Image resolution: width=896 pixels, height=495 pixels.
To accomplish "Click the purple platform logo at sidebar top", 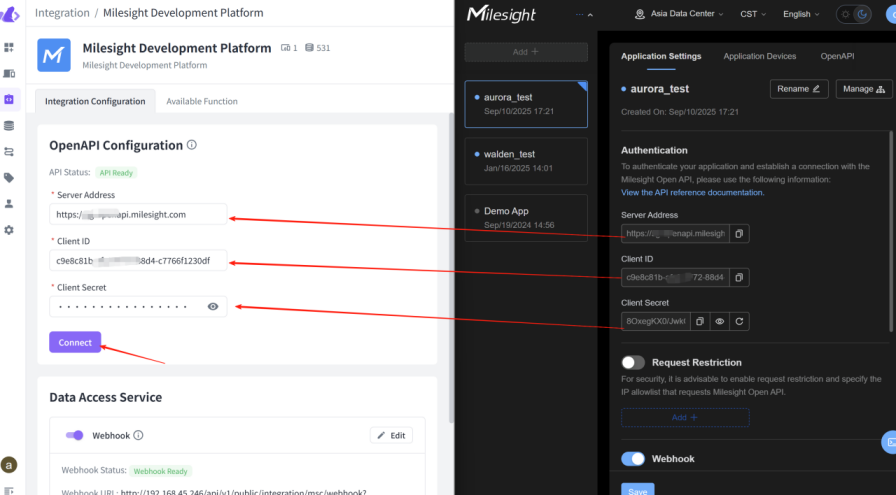I will [10, 14].
